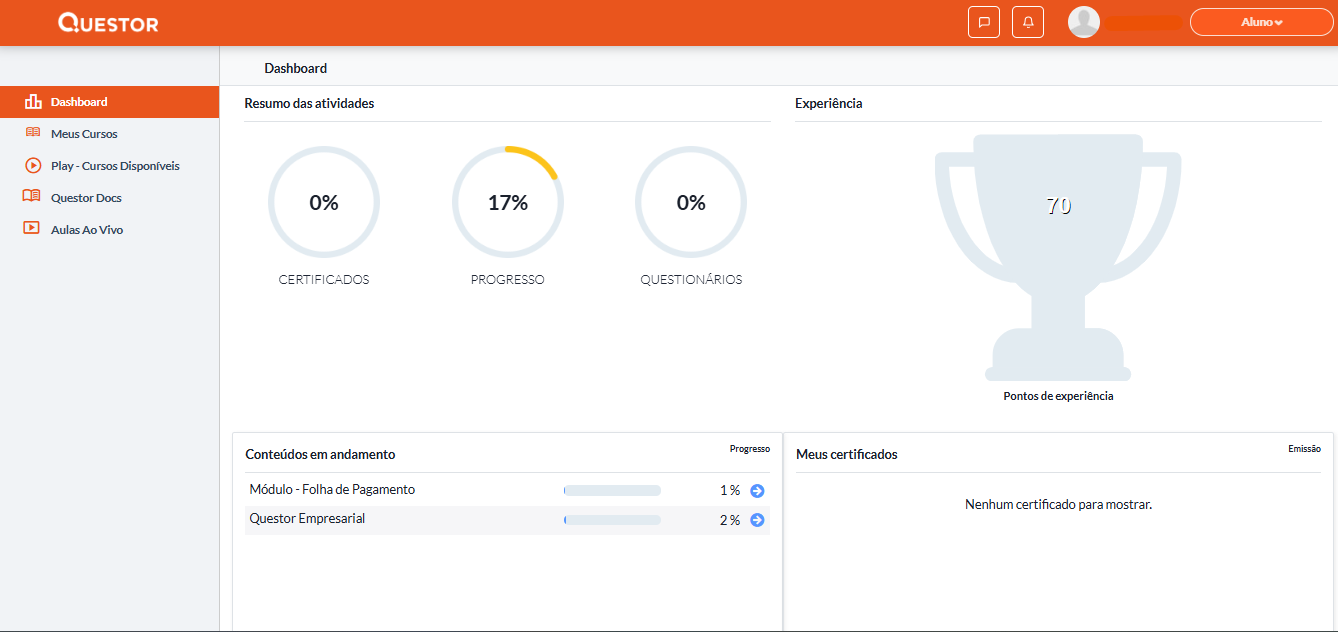
Task: Select Aulas Ao Vivo in sidebar
Action: click(87, 230)
